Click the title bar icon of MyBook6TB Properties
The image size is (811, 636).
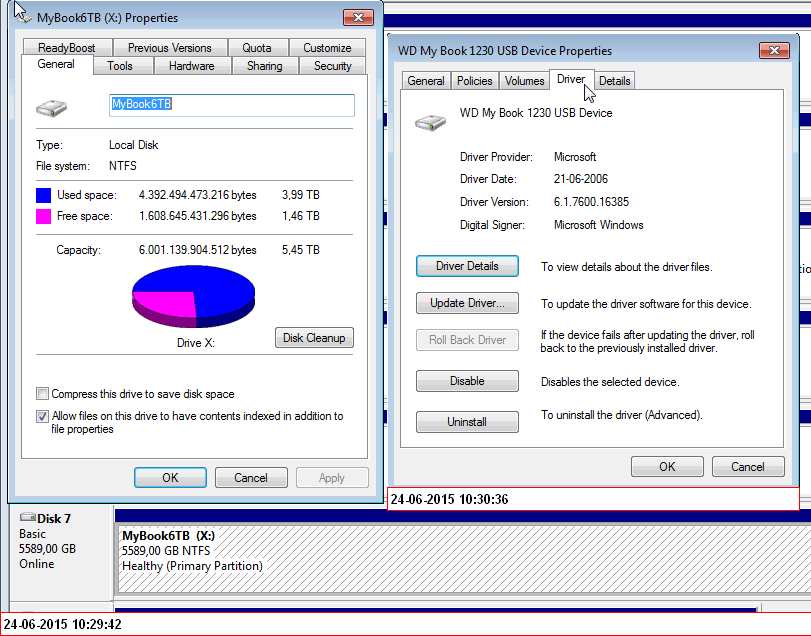22,16
